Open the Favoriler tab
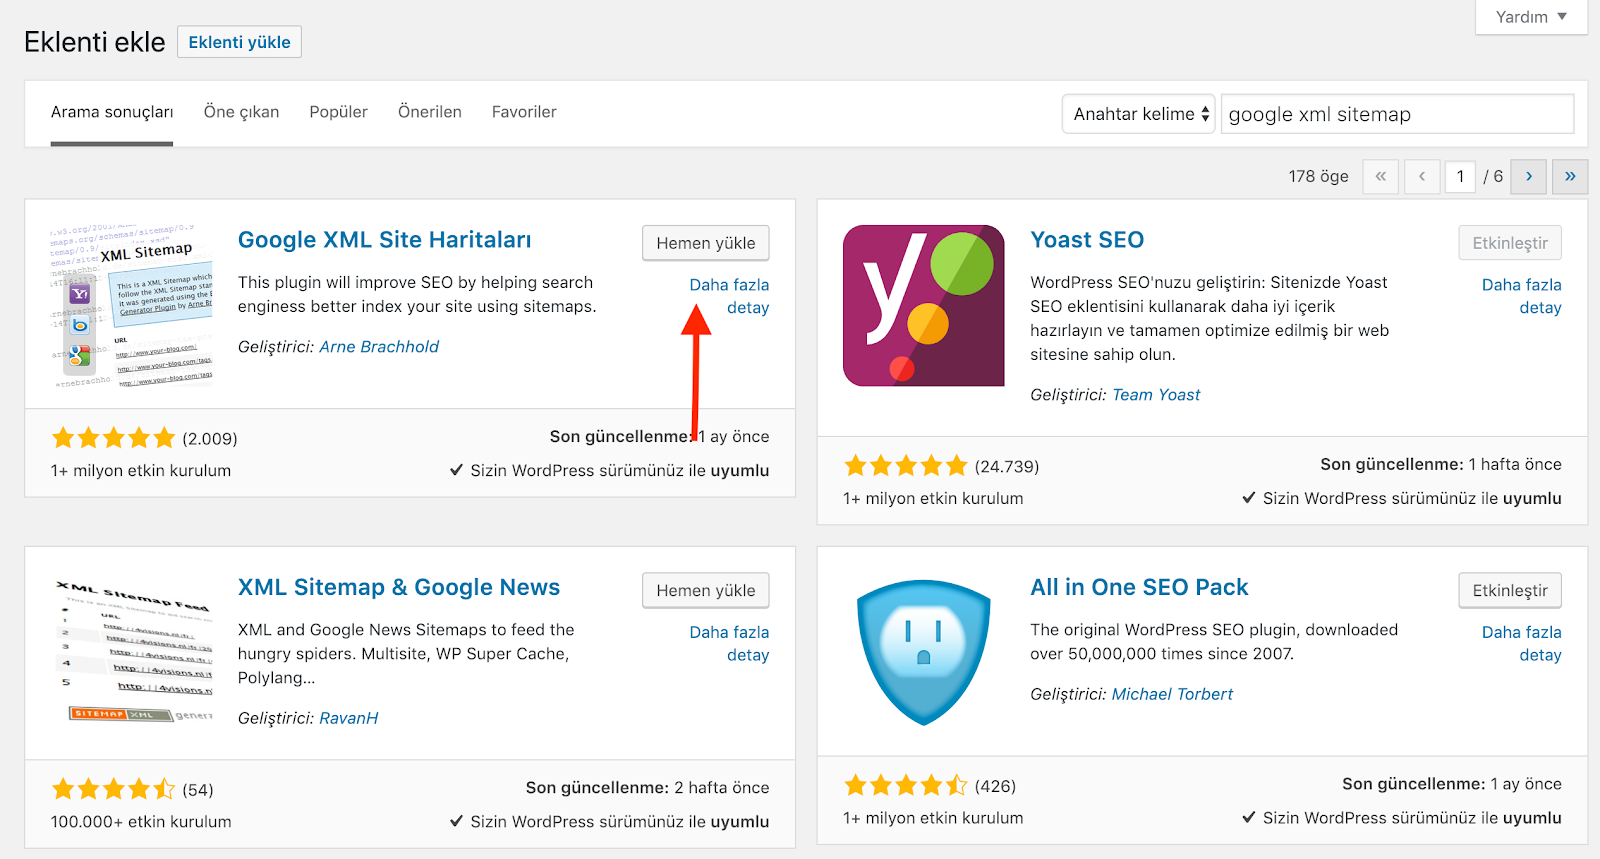1600x859 pixels. (524, 112)
